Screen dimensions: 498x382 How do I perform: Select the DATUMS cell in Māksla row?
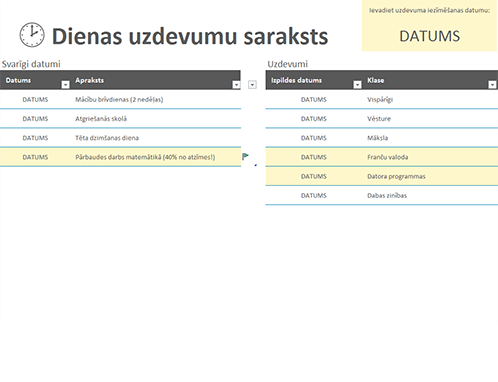pyautogui.click(x=314, y=138)
